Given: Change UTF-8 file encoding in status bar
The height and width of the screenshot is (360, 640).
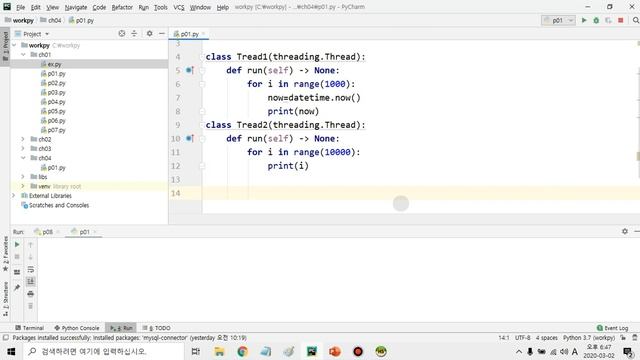Looking at the screenshot, I should [522, 338].
